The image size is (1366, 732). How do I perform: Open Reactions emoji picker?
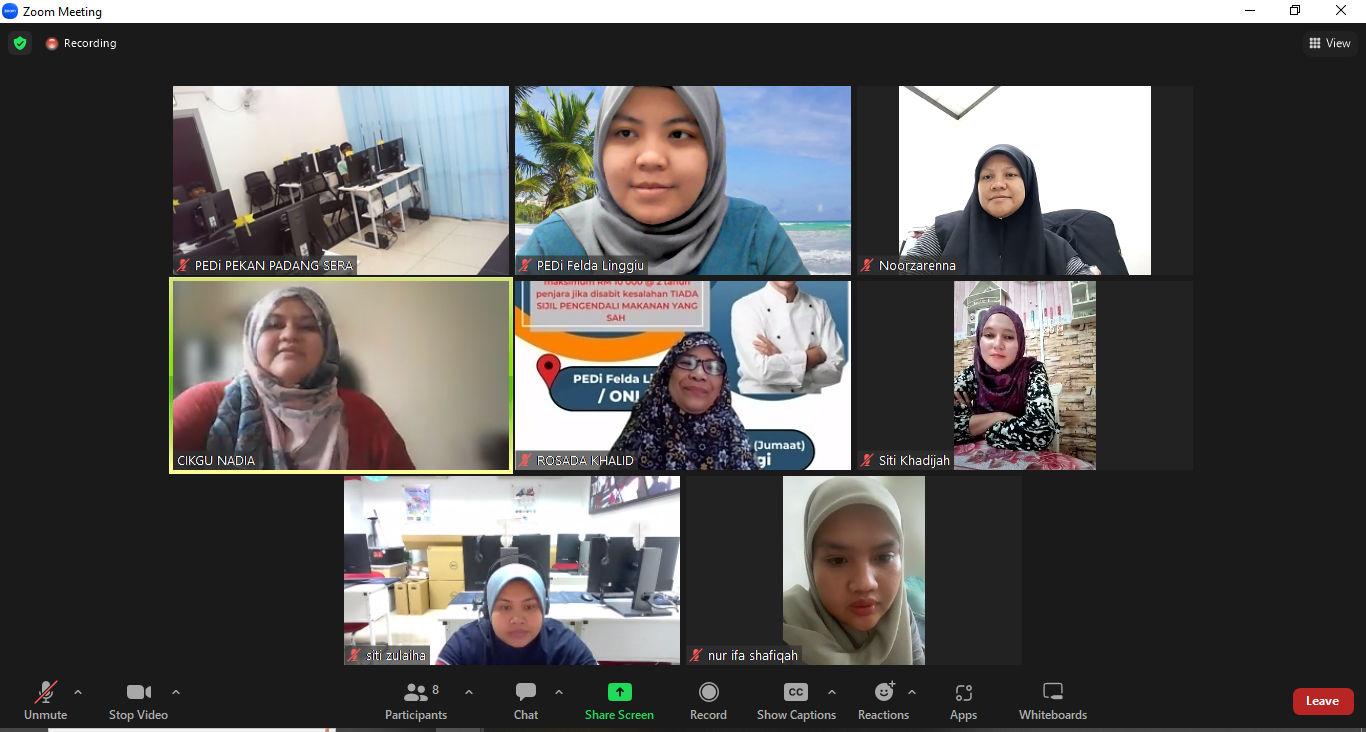click(x=884, y=693)
